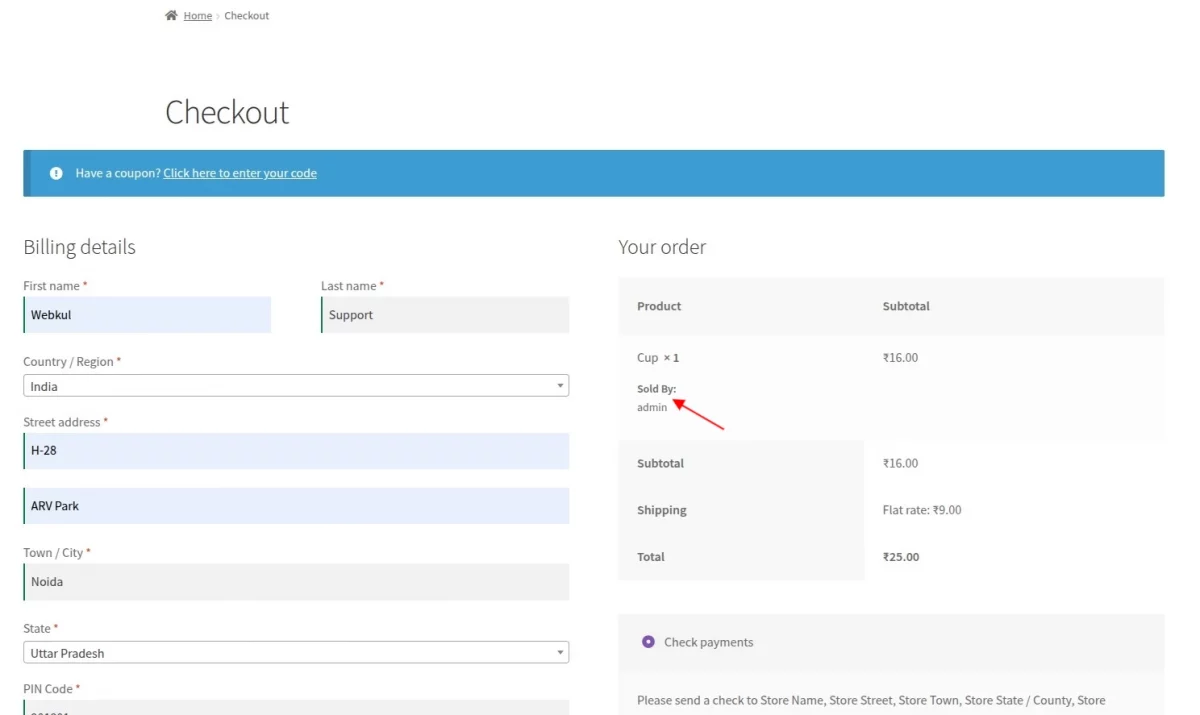The height and width of the screenshot is (715, 1200).
Task: Click the Product column header
Action: [x=658, y=306]
